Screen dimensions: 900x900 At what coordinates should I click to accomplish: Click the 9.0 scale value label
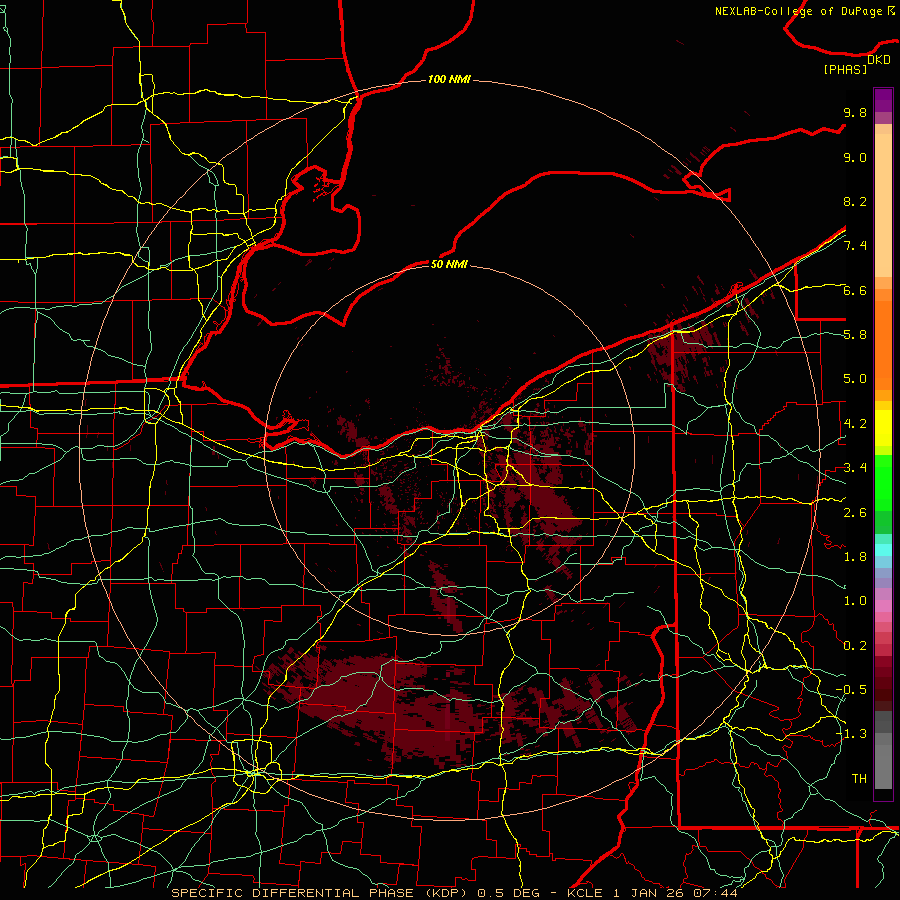855,157
